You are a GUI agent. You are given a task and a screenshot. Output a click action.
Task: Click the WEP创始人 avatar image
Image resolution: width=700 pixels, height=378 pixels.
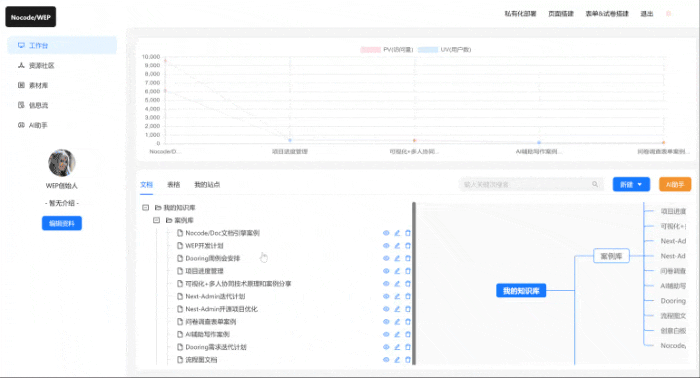click(62, 163)
